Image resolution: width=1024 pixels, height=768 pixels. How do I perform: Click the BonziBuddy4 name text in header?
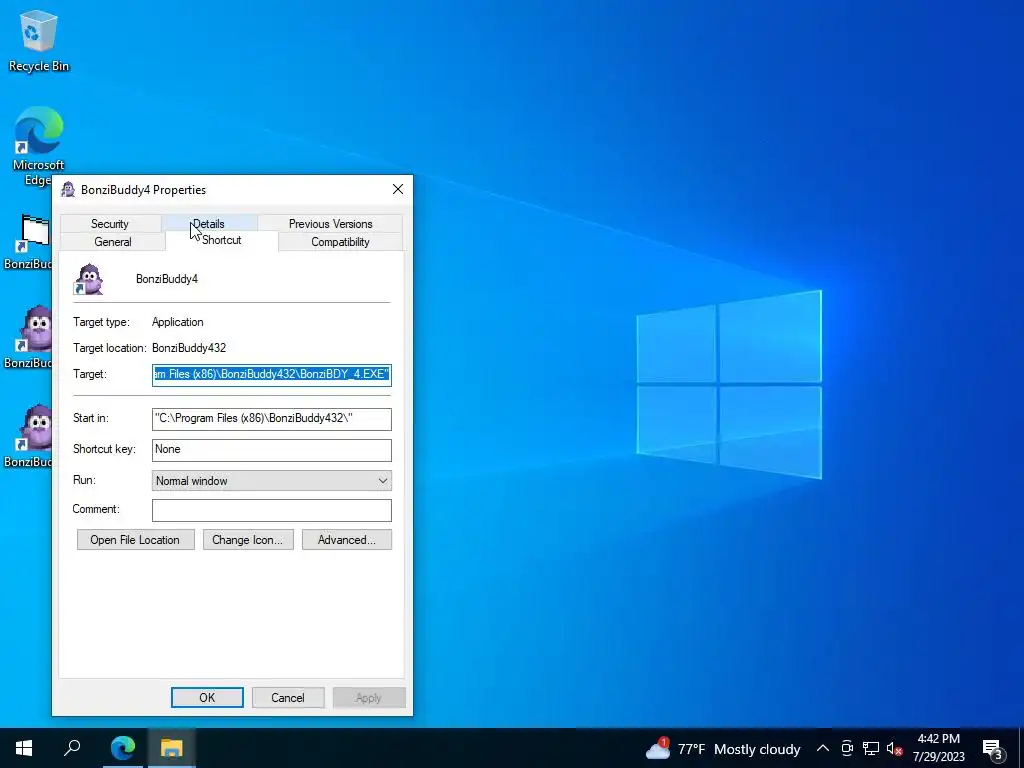click(x=167, y=280)
